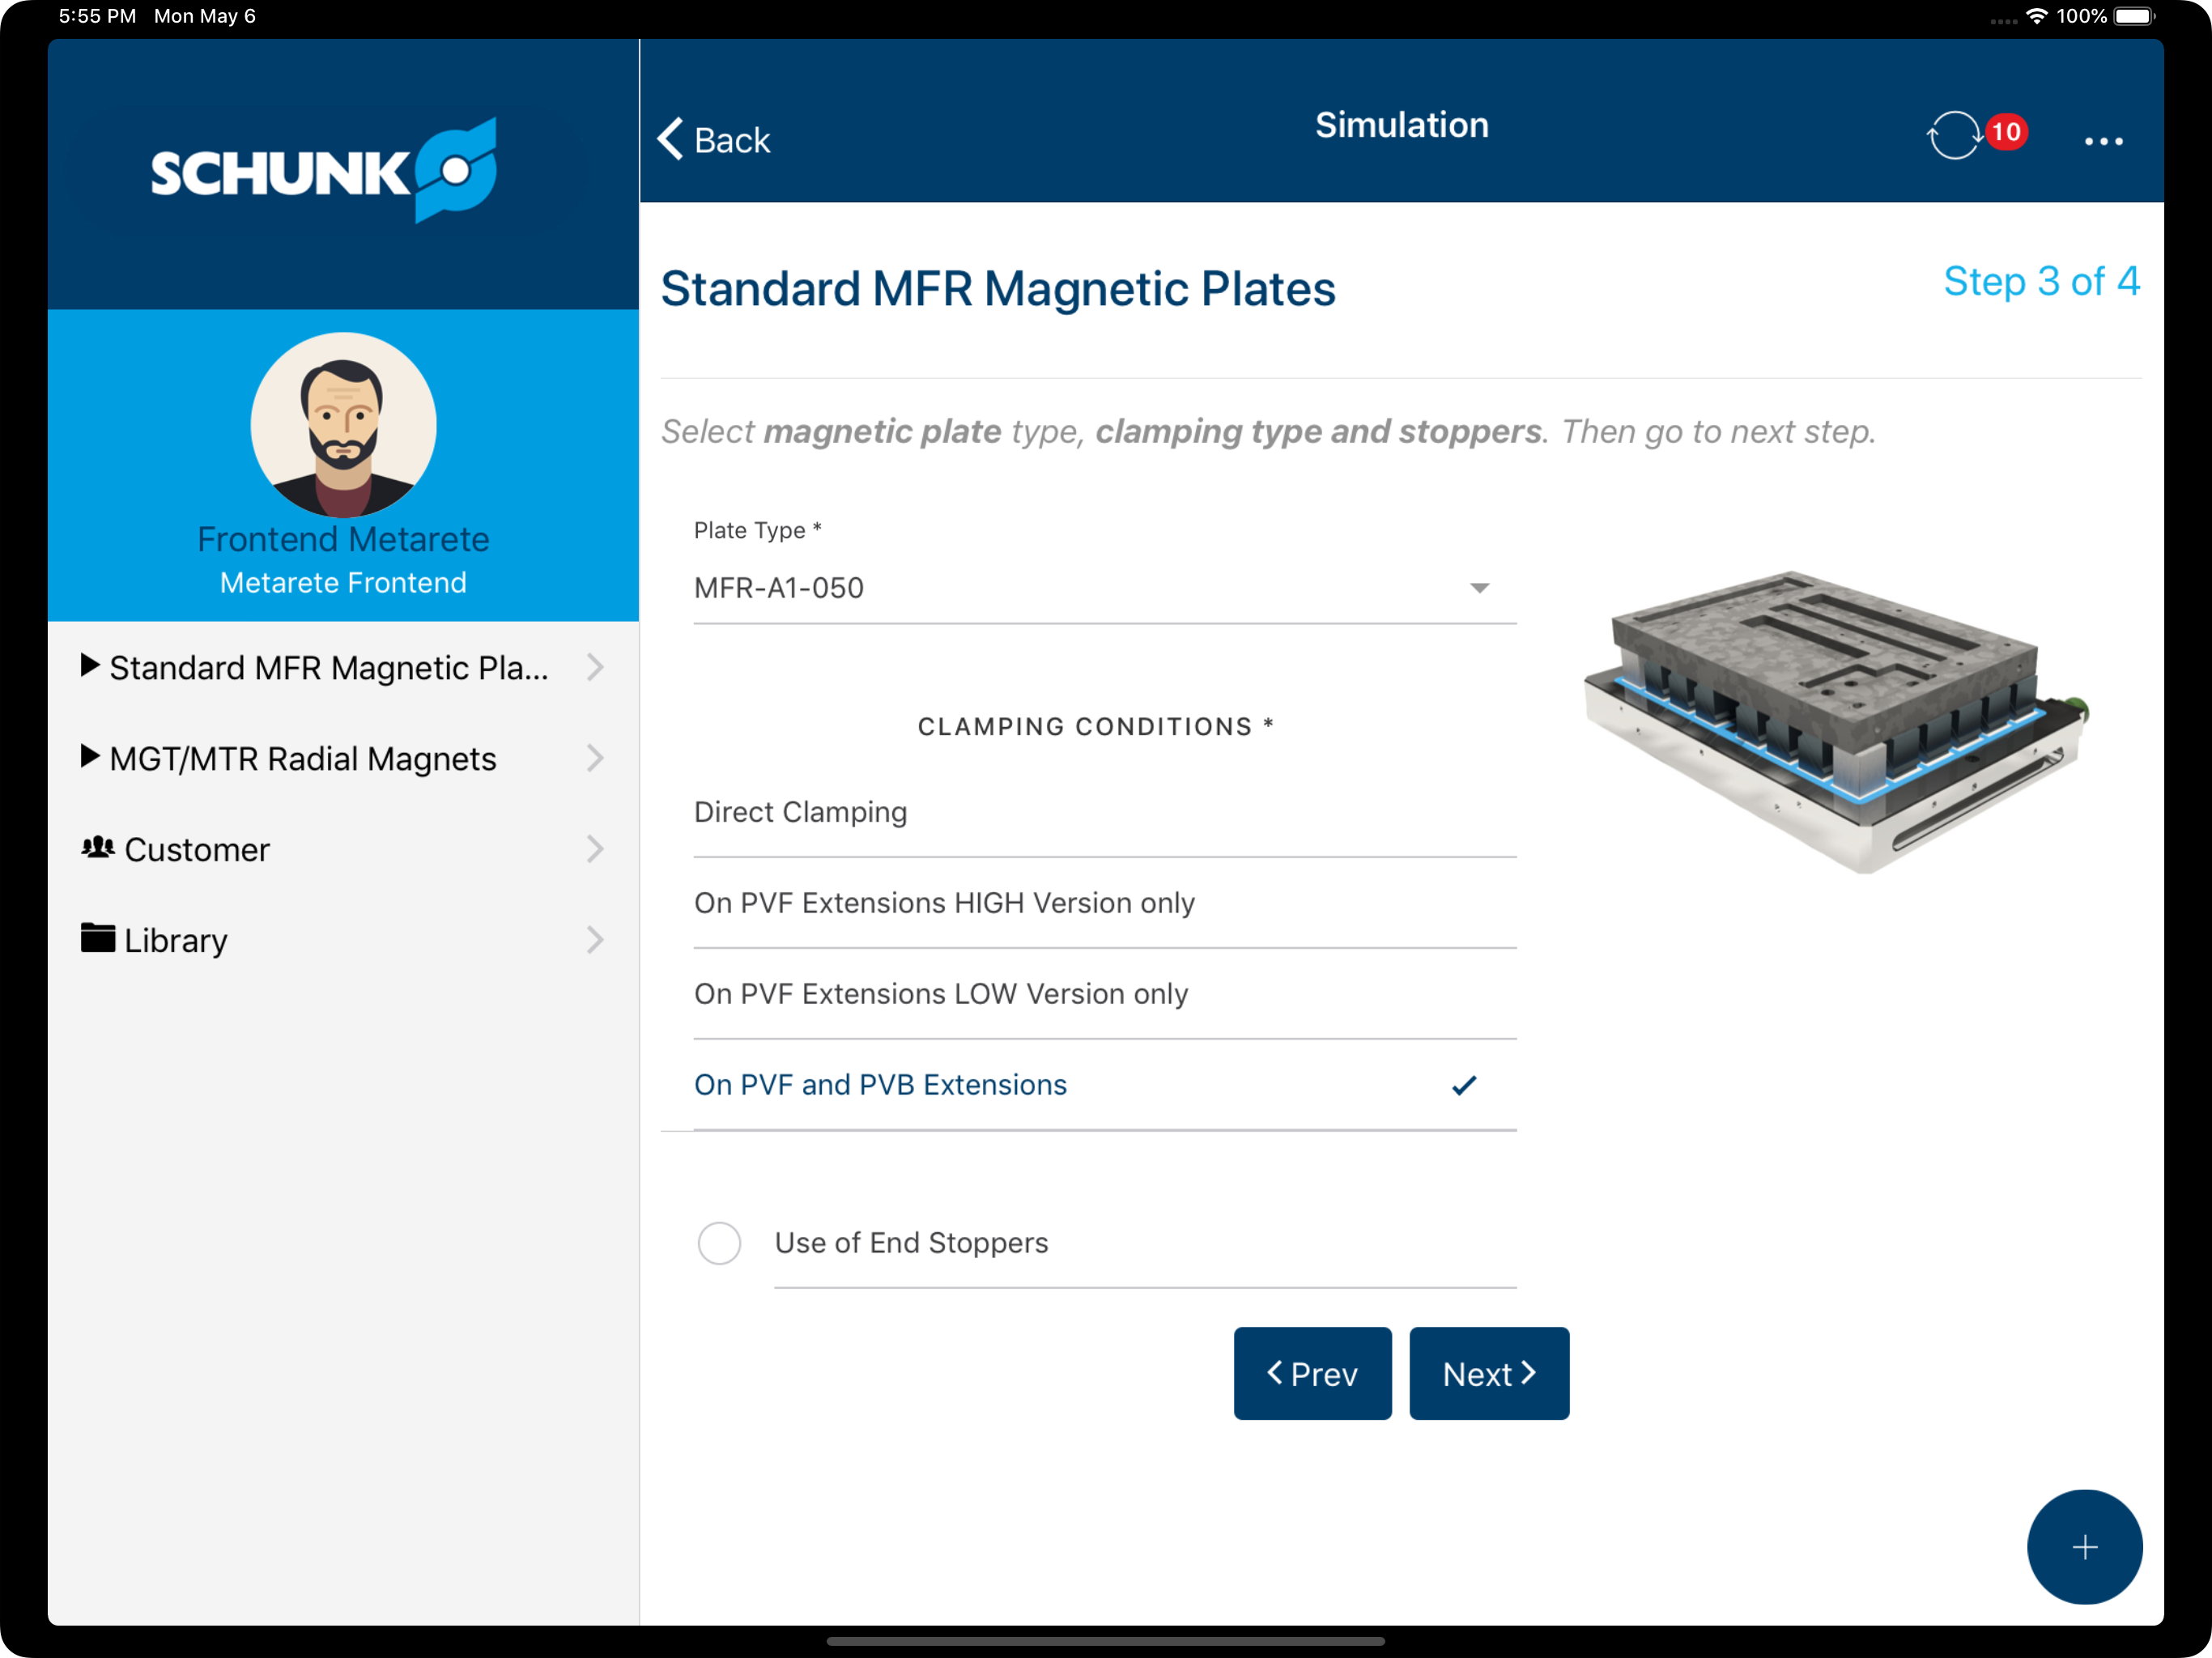Enable Use of End Stoppers radio
2212x1658 pixels.
[719, 1243]
